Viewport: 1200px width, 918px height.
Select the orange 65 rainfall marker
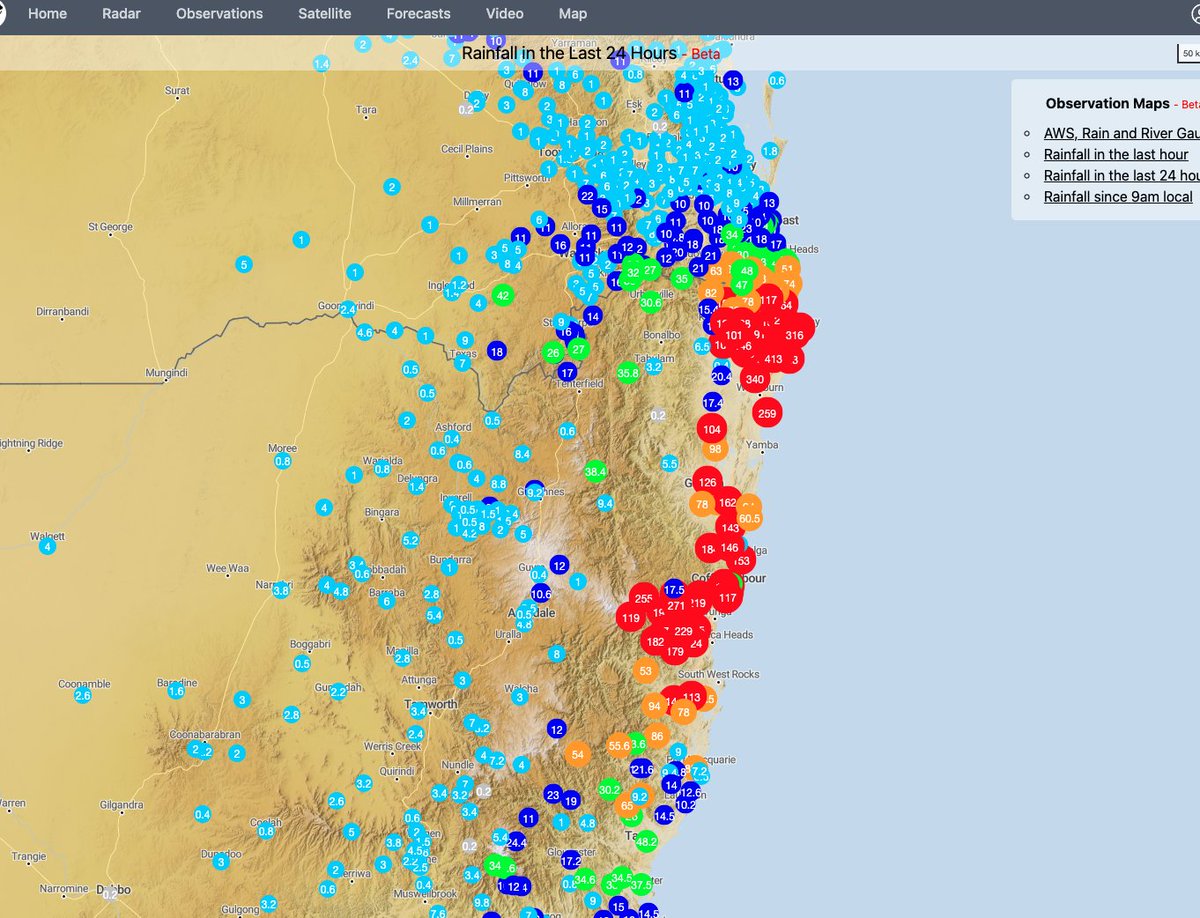click(626, 806)
